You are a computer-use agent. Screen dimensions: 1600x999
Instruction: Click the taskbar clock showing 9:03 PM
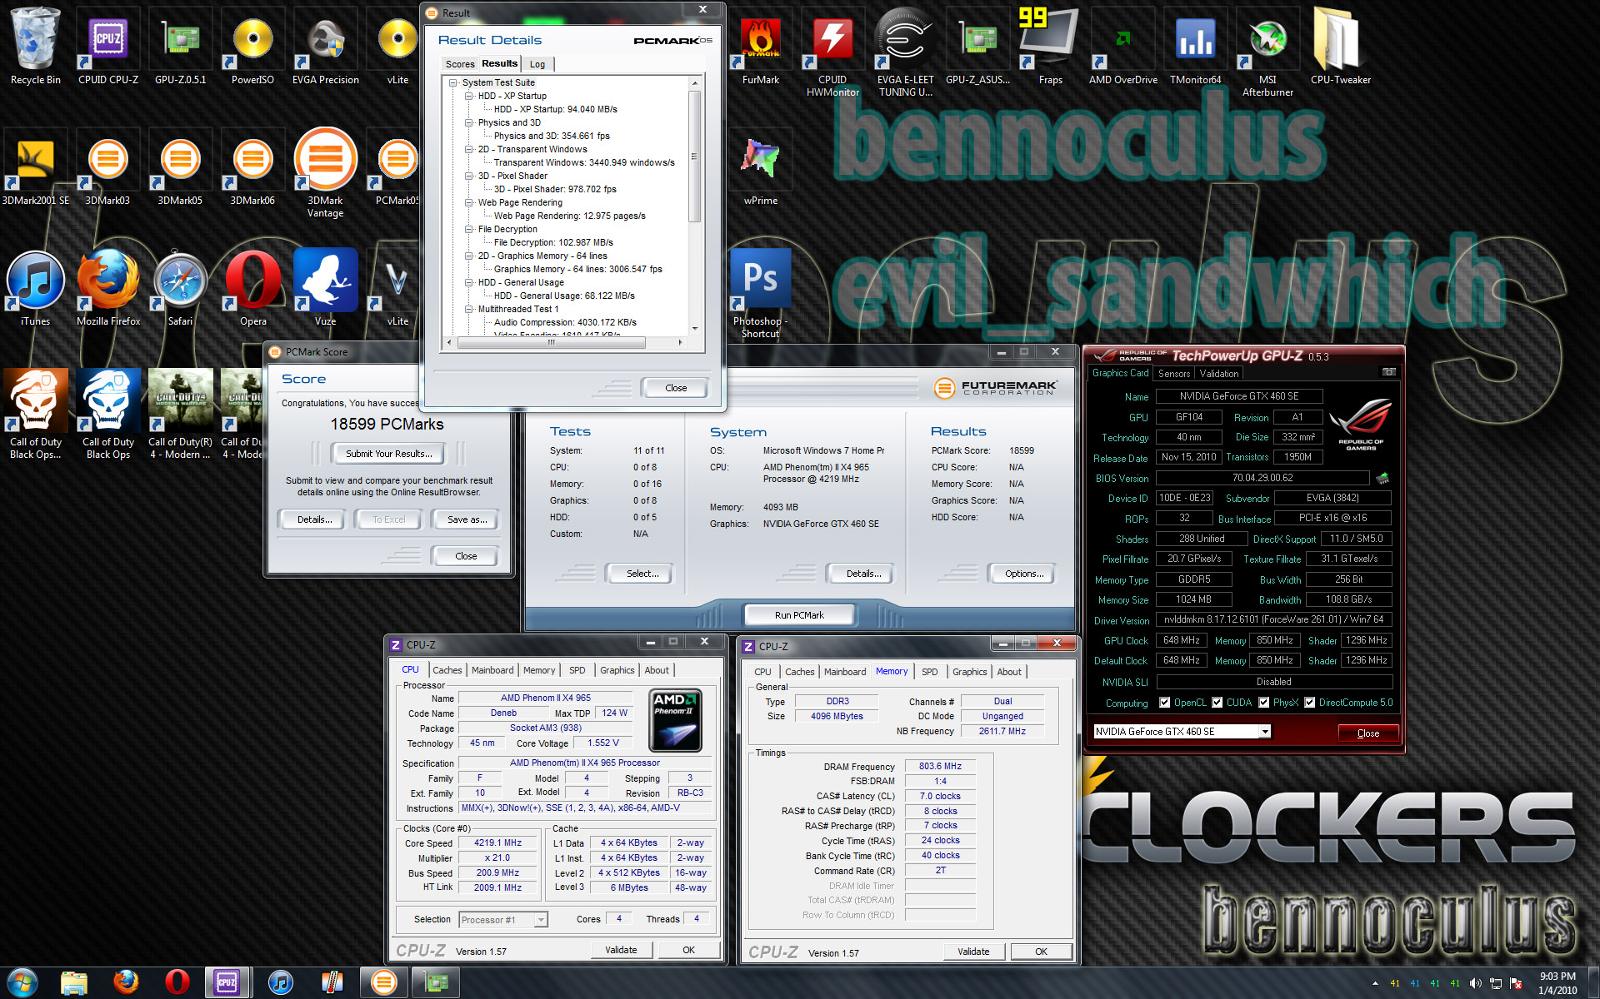[x=1557, y=982]
